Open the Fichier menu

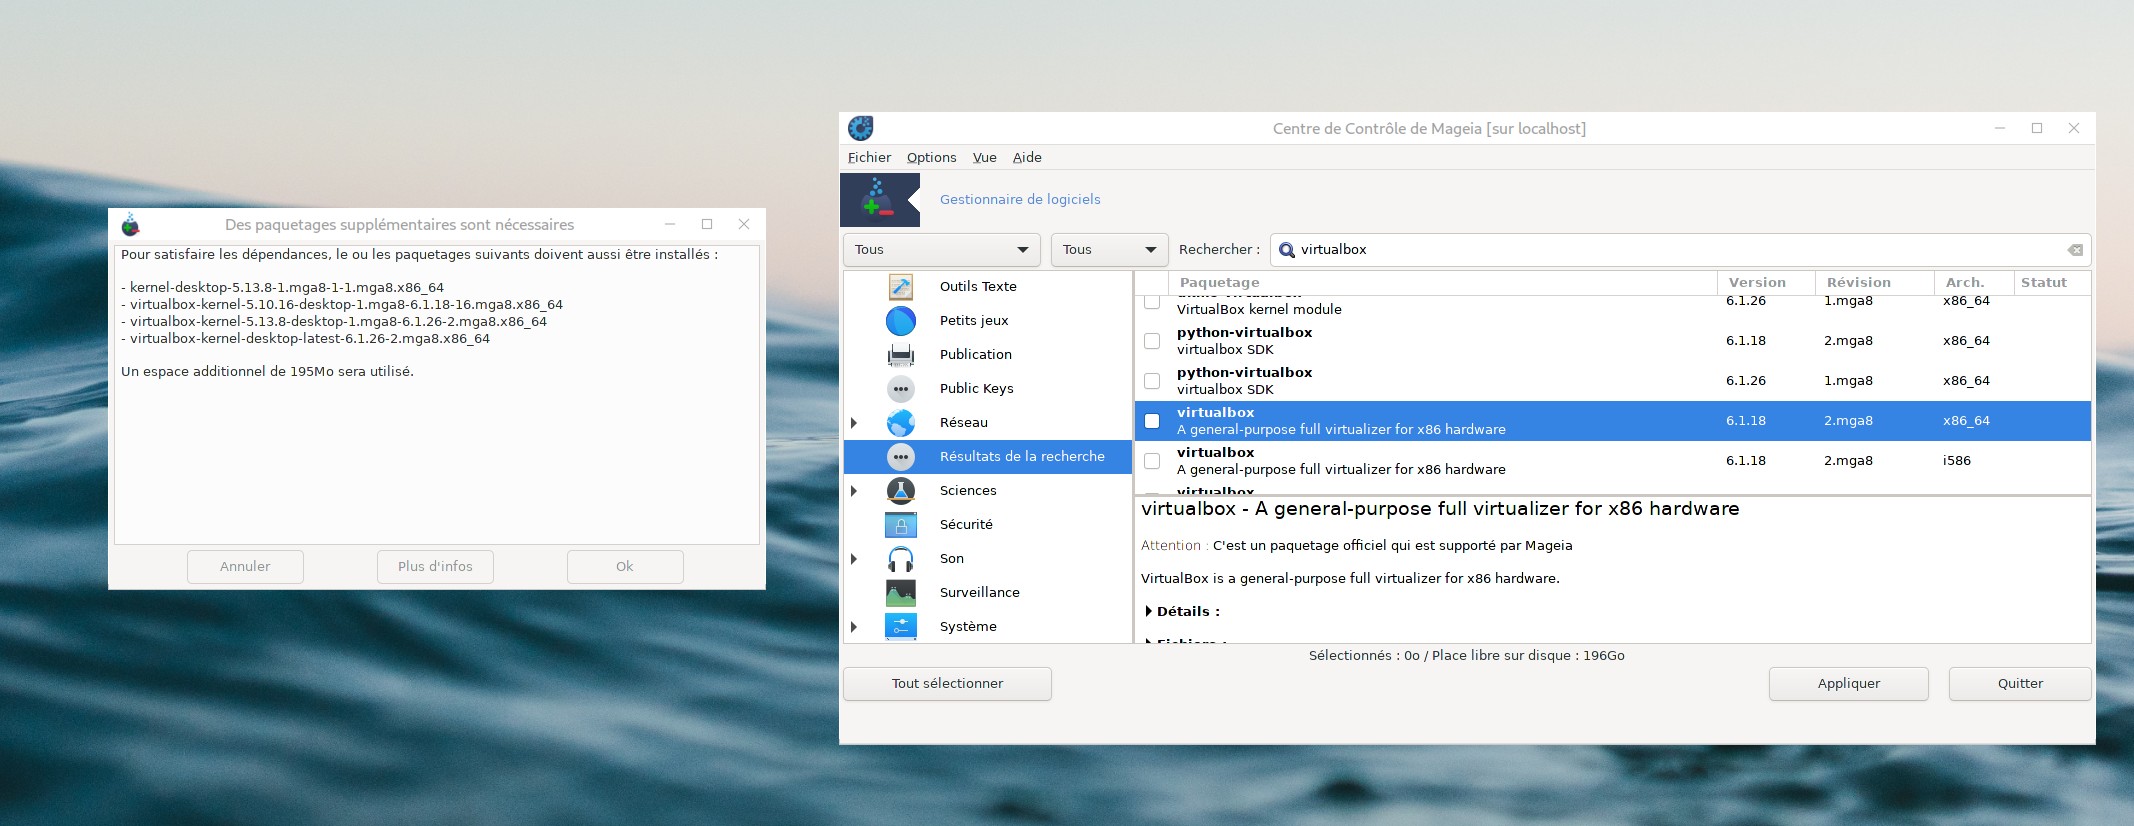(869, 158)
